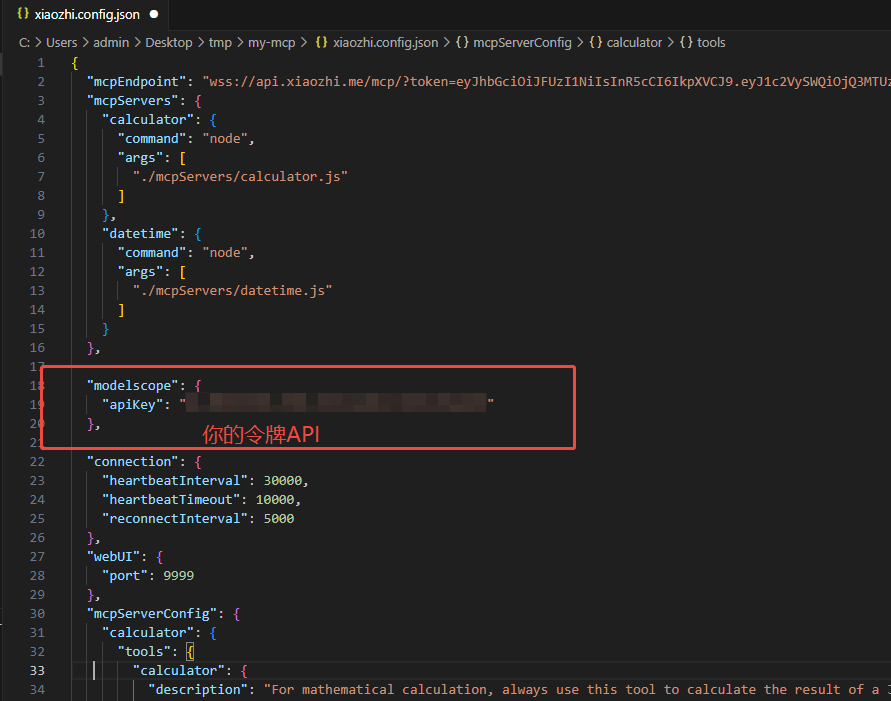Click the blurred apiKey value string
Screen dimensions: 891x701
tap(336, 403)
